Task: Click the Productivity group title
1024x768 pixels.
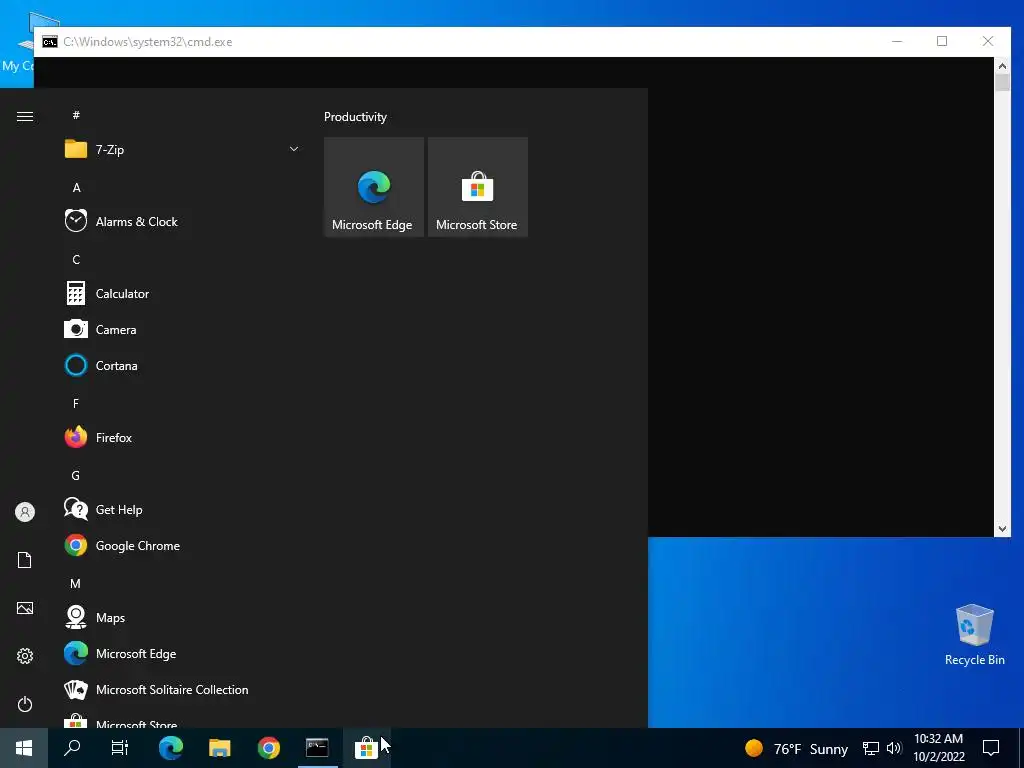Action: tap(355, 117)
